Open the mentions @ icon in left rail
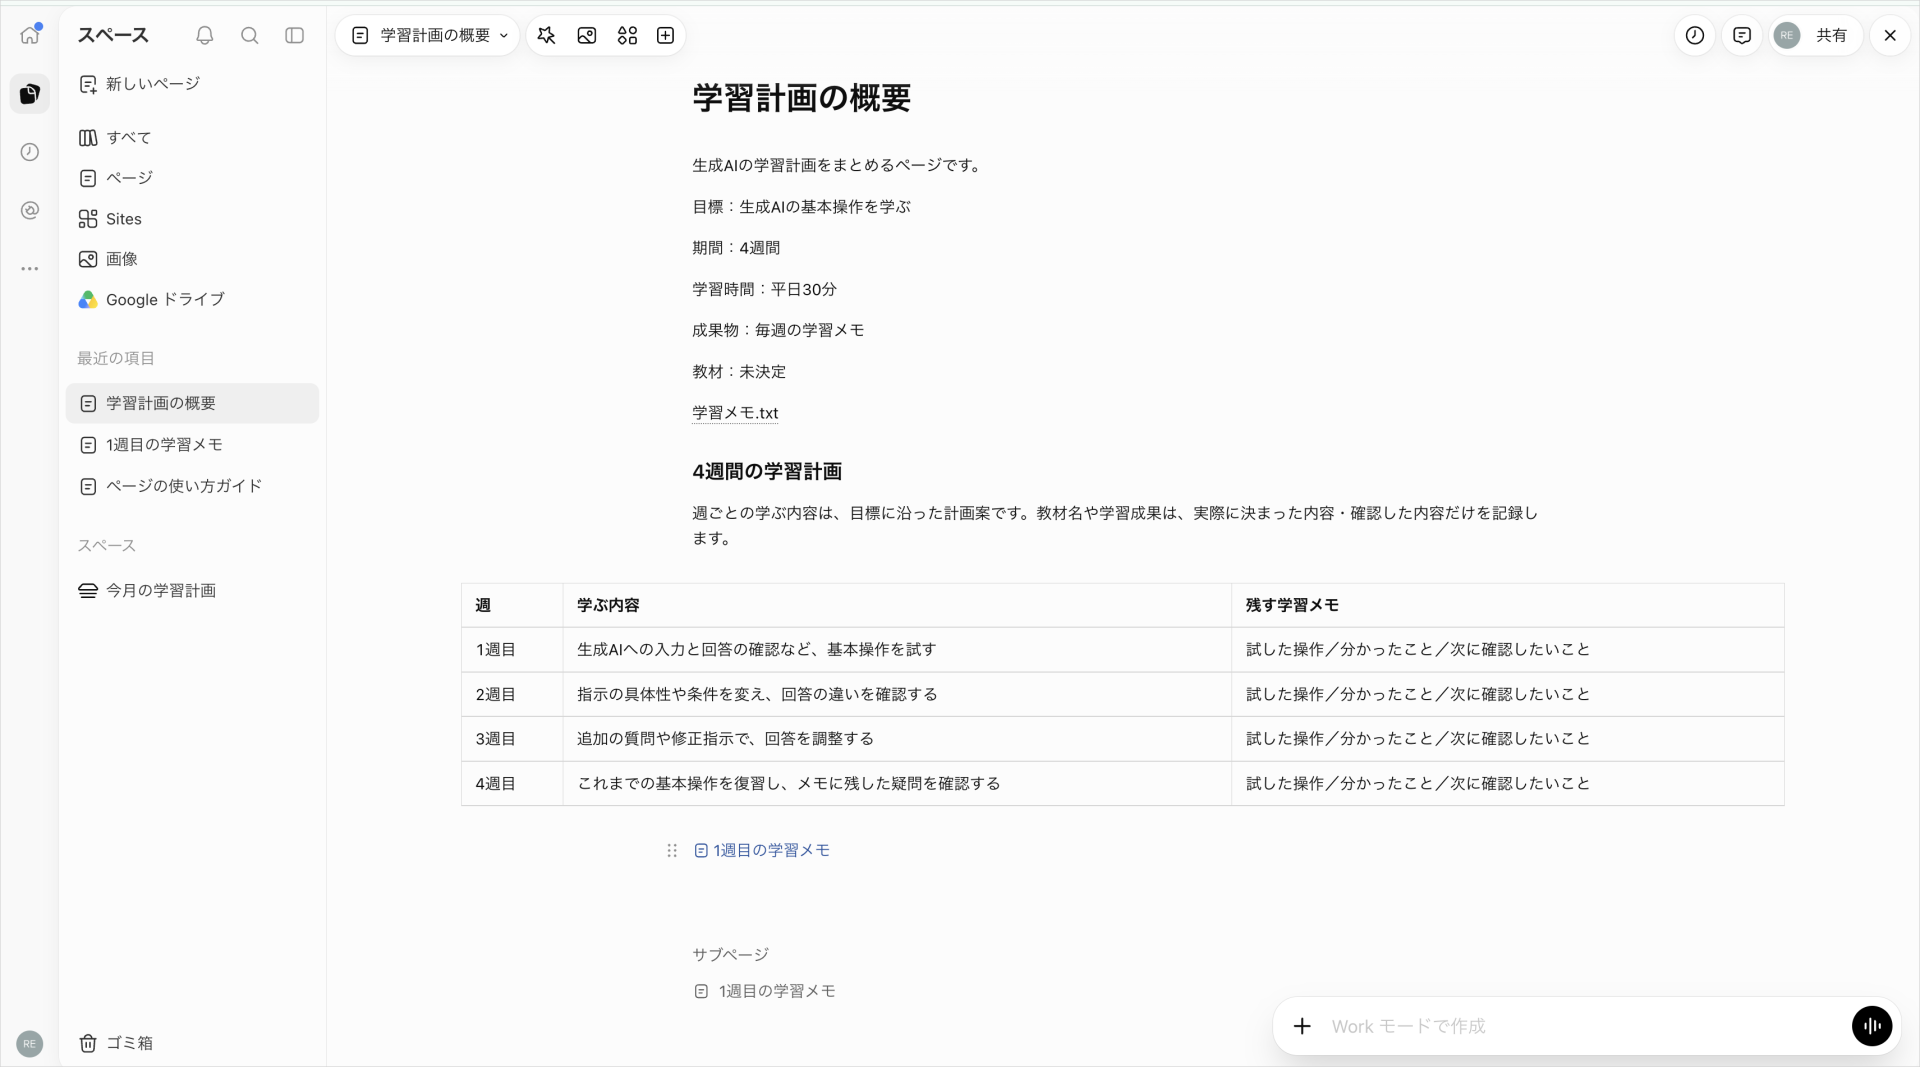The image size is (1920, 1067). pyautogui.click(x=30, y=210)
